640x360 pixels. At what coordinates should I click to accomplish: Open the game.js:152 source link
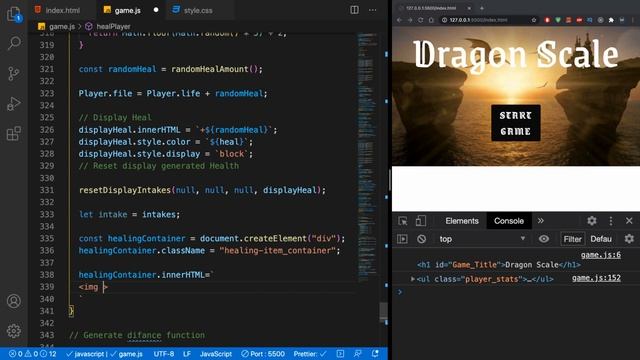[596, 278]
